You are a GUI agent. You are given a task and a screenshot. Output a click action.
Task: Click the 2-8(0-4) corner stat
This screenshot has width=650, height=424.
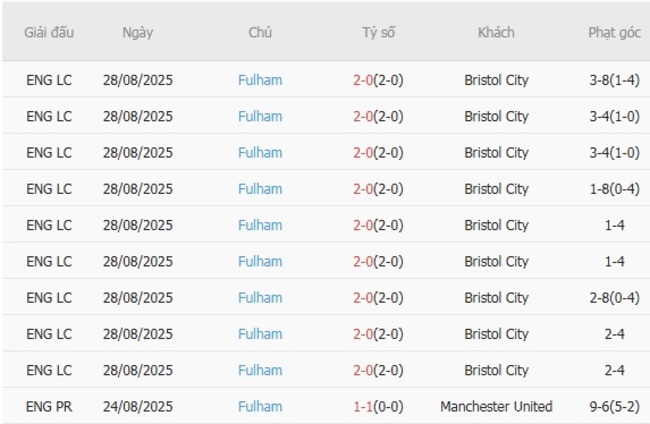coord(614,298)
